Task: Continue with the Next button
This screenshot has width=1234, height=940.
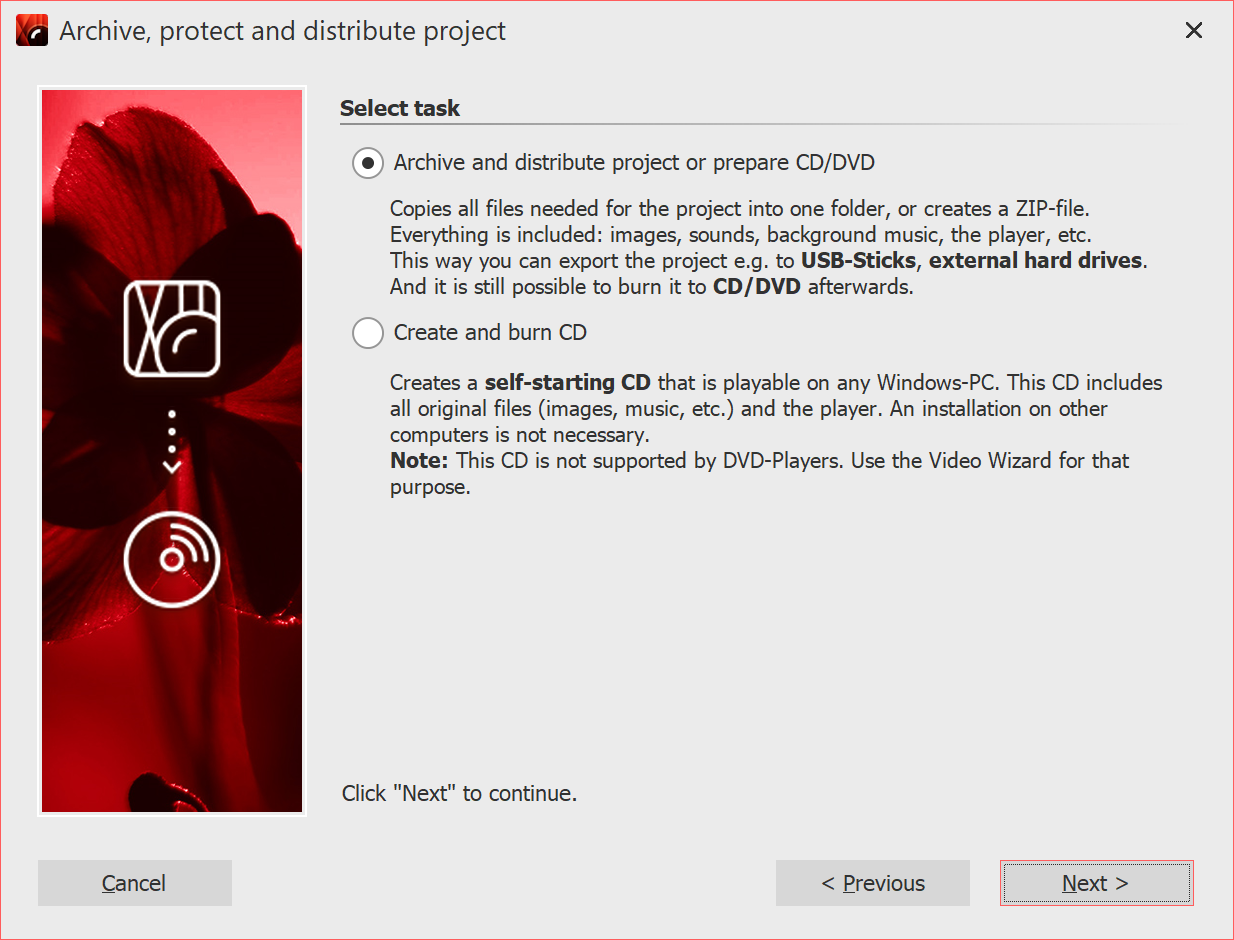Action: 1096,883
